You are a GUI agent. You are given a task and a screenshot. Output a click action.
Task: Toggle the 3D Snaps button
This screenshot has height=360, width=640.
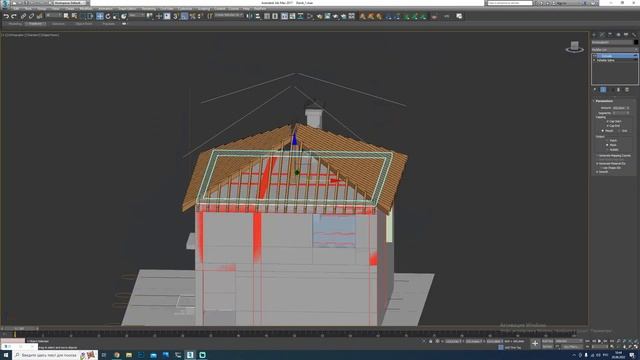[176, 16]
